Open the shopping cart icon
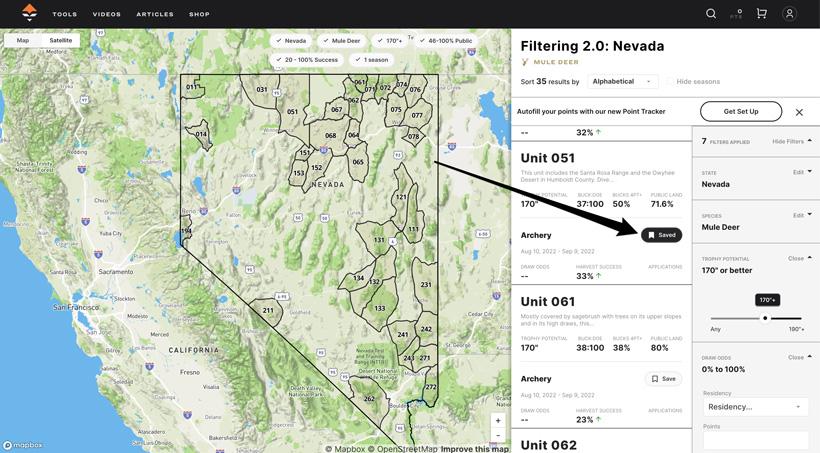 pos(762,14)
